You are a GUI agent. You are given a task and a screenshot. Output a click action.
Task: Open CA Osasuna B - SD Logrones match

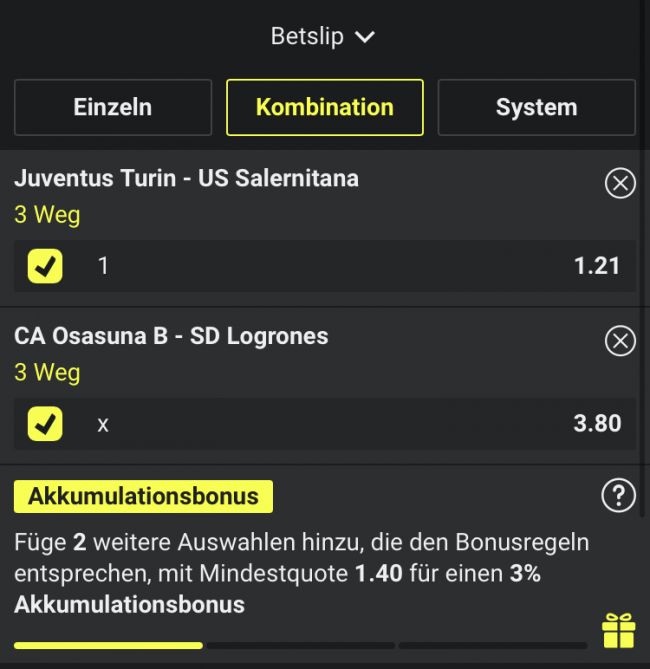point(171,336)
